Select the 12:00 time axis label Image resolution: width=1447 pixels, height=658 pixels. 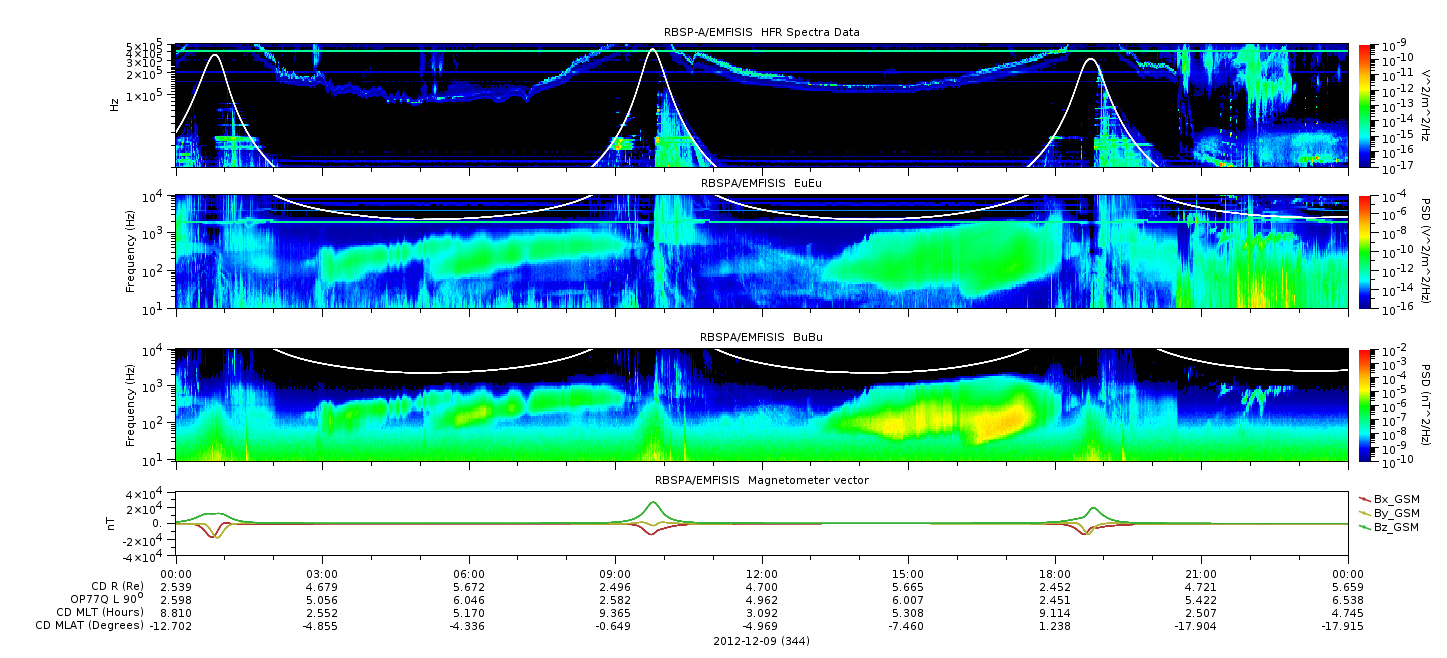coord(761,573)
